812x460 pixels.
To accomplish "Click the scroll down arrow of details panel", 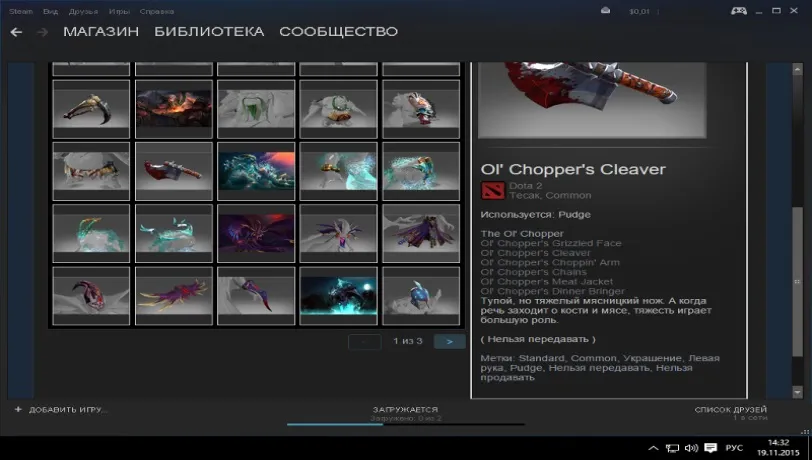I will (798, 392).
